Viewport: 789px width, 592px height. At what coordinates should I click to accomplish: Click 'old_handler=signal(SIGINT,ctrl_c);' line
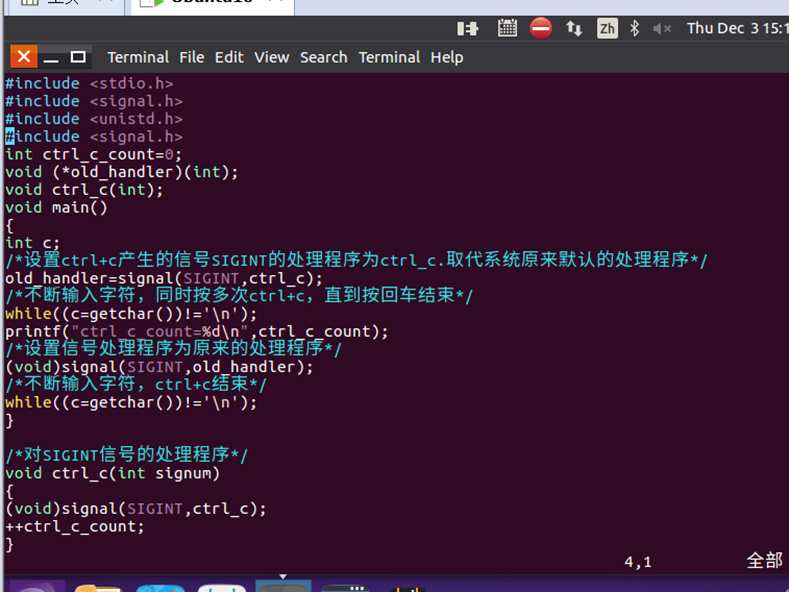tap(164, 278)
